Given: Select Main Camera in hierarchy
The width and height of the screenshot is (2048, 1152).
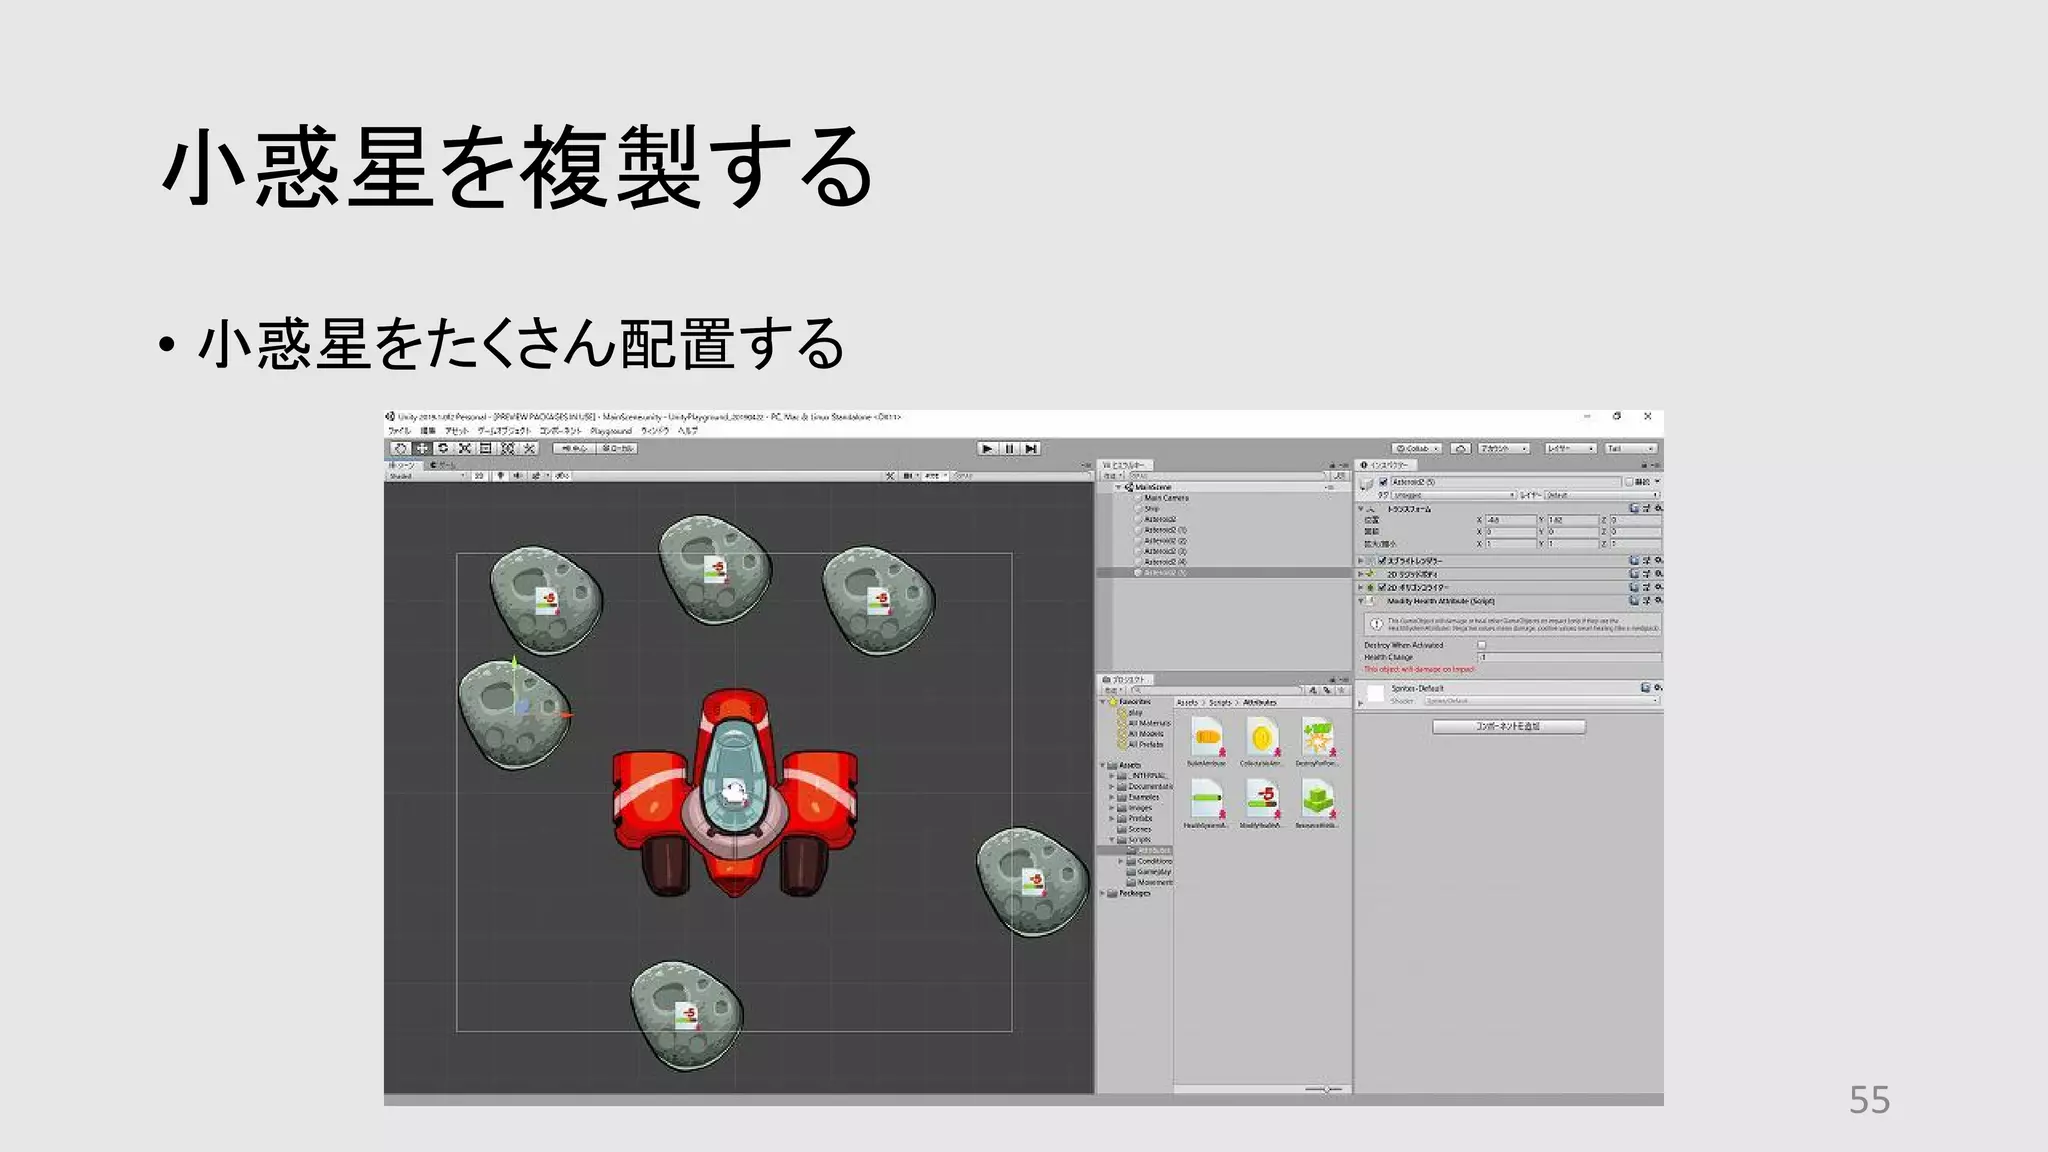Looking at the screenshot, I should 1166,498.
